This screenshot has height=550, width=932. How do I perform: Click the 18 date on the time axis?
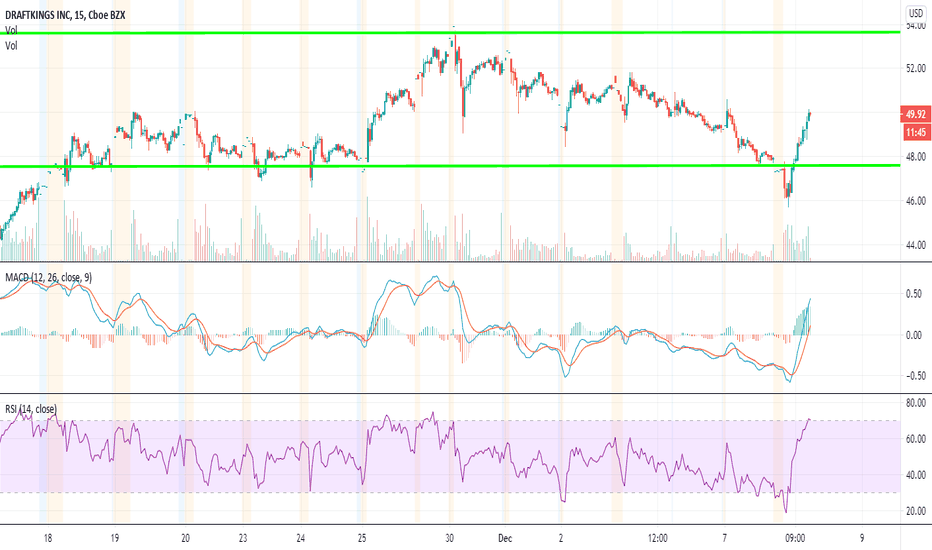point(48,538)
